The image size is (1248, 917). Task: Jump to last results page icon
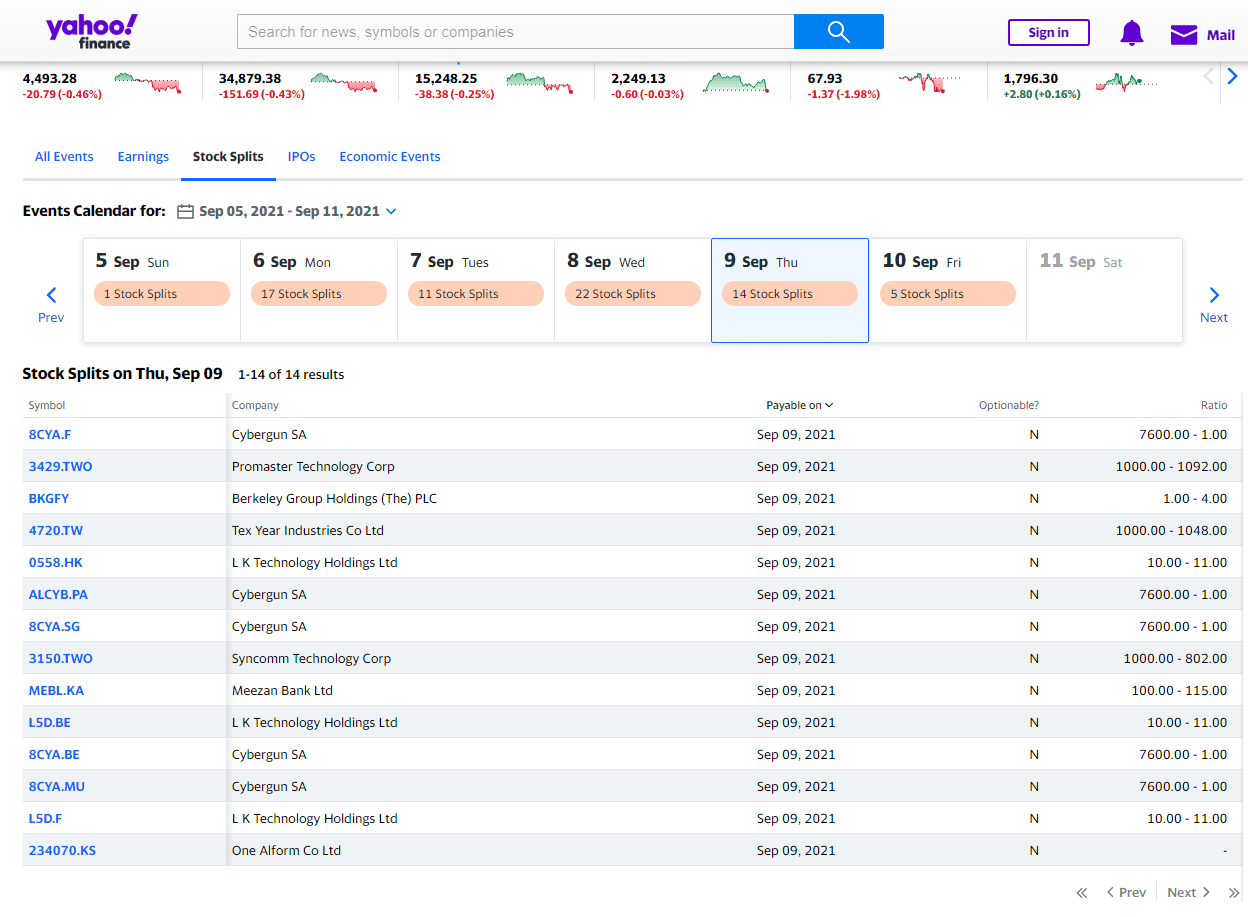coord(1234,892)
